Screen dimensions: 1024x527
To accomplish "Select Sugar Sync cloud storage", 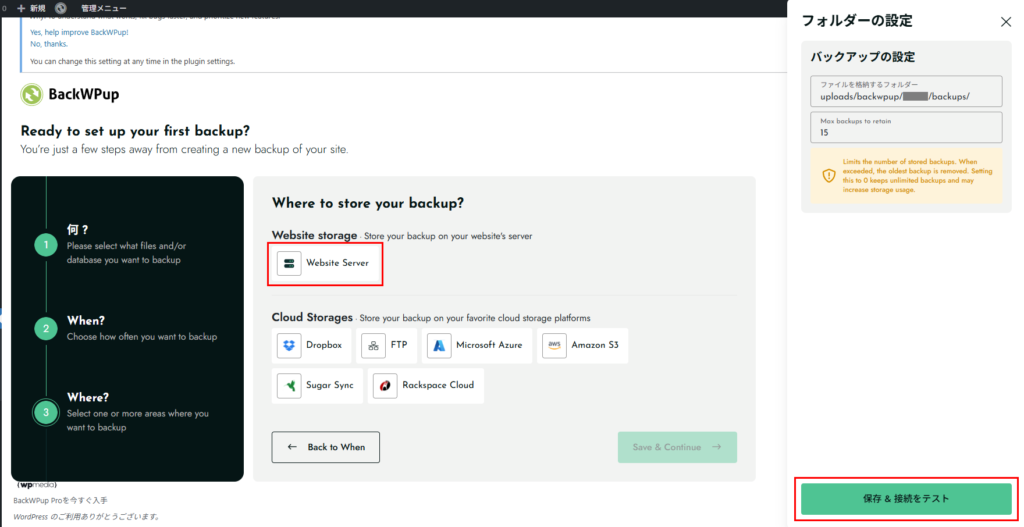I will pyautogui.click(x=318, y=385).
